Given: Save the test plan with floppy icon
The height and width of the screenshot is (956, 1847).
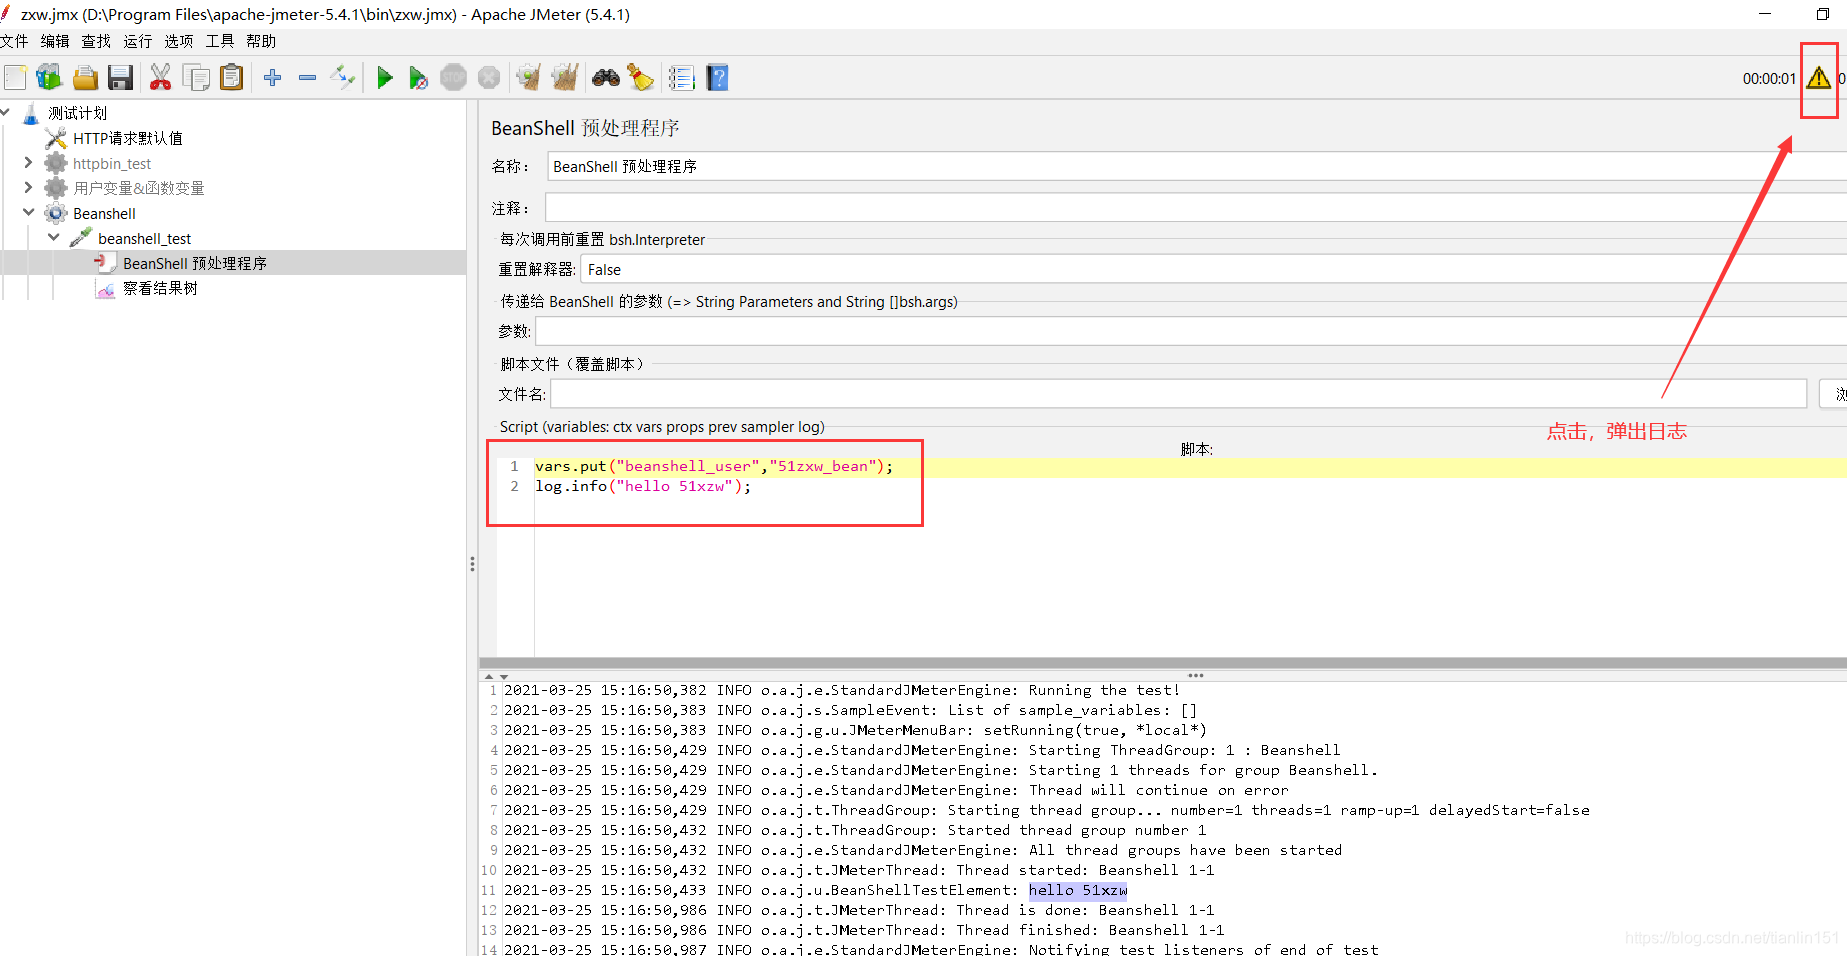Looking at the screenshot, I should 121,77.
